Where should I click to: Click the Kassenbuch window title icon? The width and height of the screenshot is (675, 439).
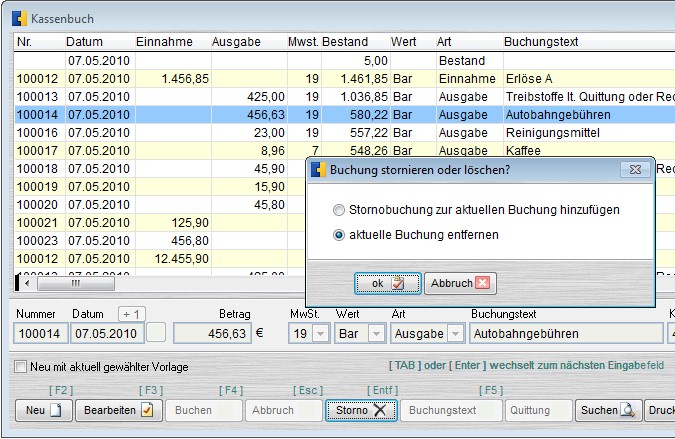tap(17, 17)
